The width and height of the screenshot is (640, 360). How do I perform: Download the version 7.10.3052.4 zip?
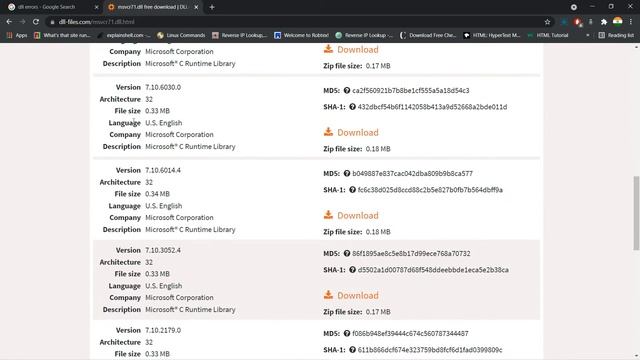(x=351, y=295)
